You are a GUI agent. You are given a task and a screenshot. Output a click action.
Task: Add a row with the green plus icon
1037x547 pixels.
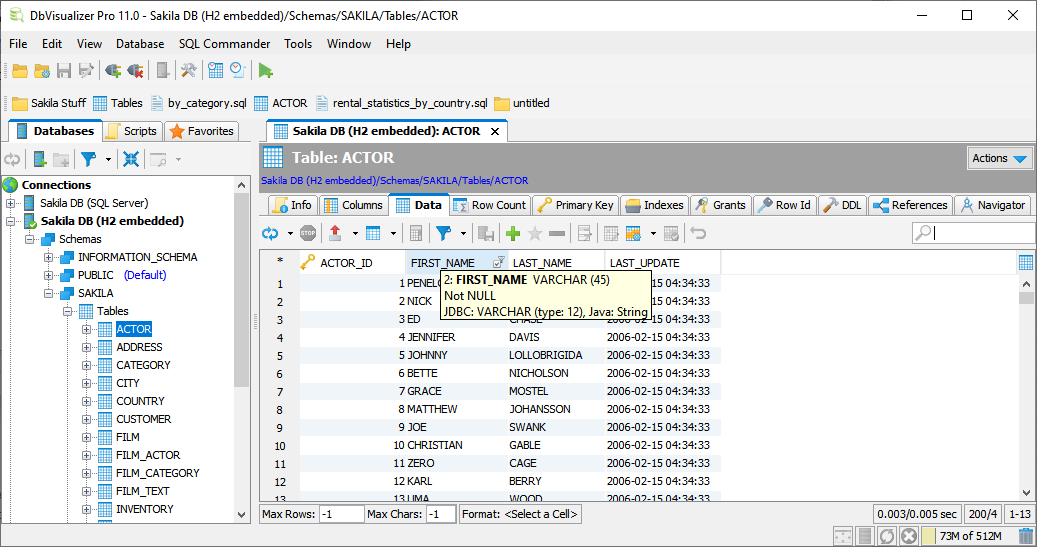pyautogui.click(x=513, y=233)
